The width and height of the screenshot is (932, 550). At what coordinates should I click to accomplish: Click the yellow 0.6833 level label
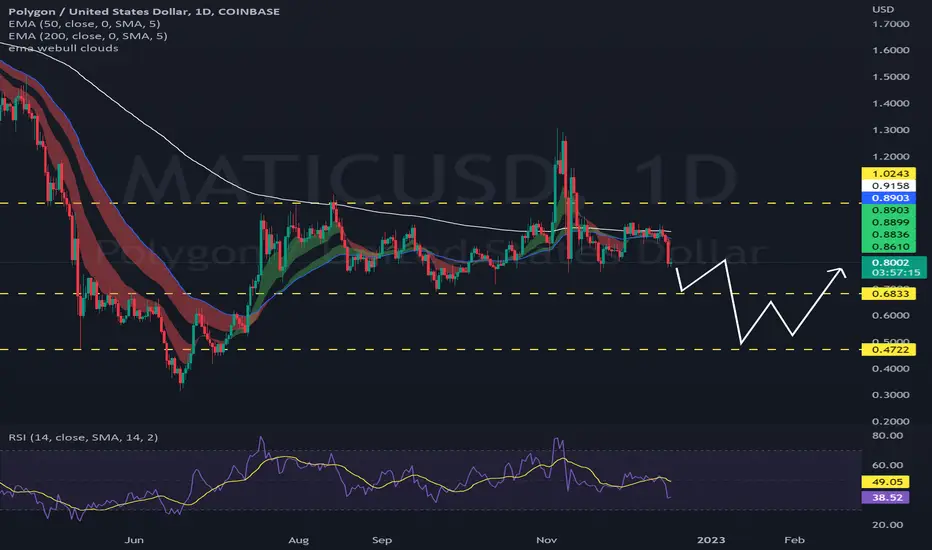tap(889, 294)
